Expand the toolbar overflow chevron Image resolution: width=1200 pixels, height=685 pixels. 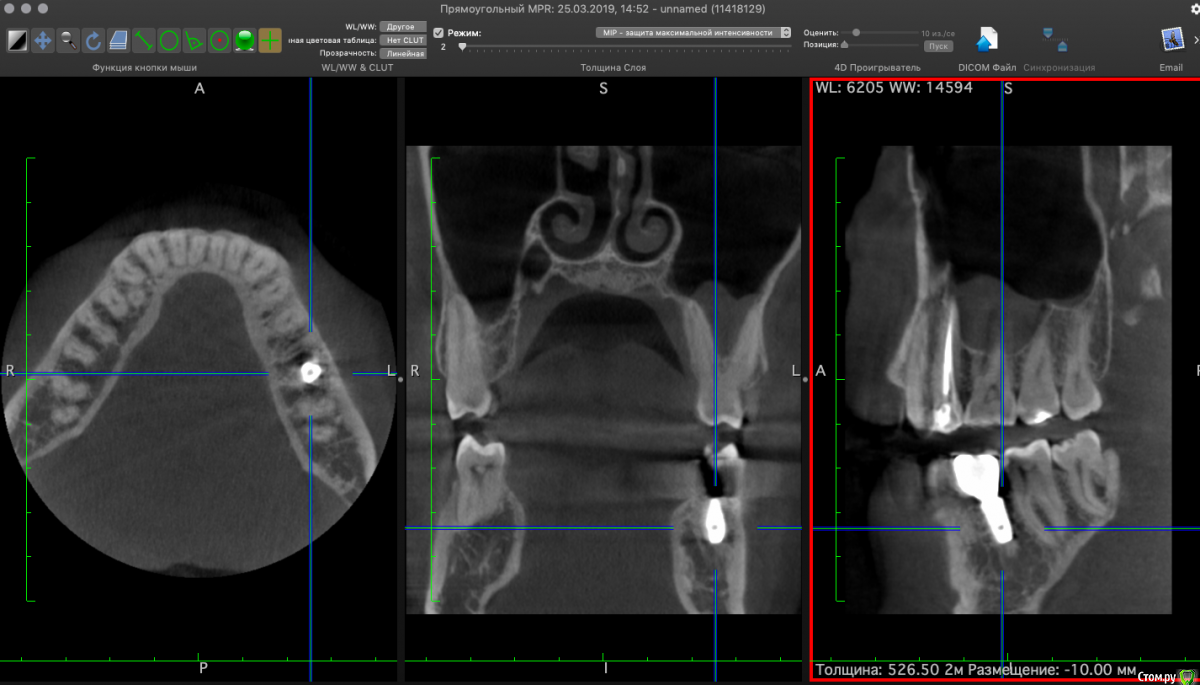pyautogui.click(x=1195, y=40)
